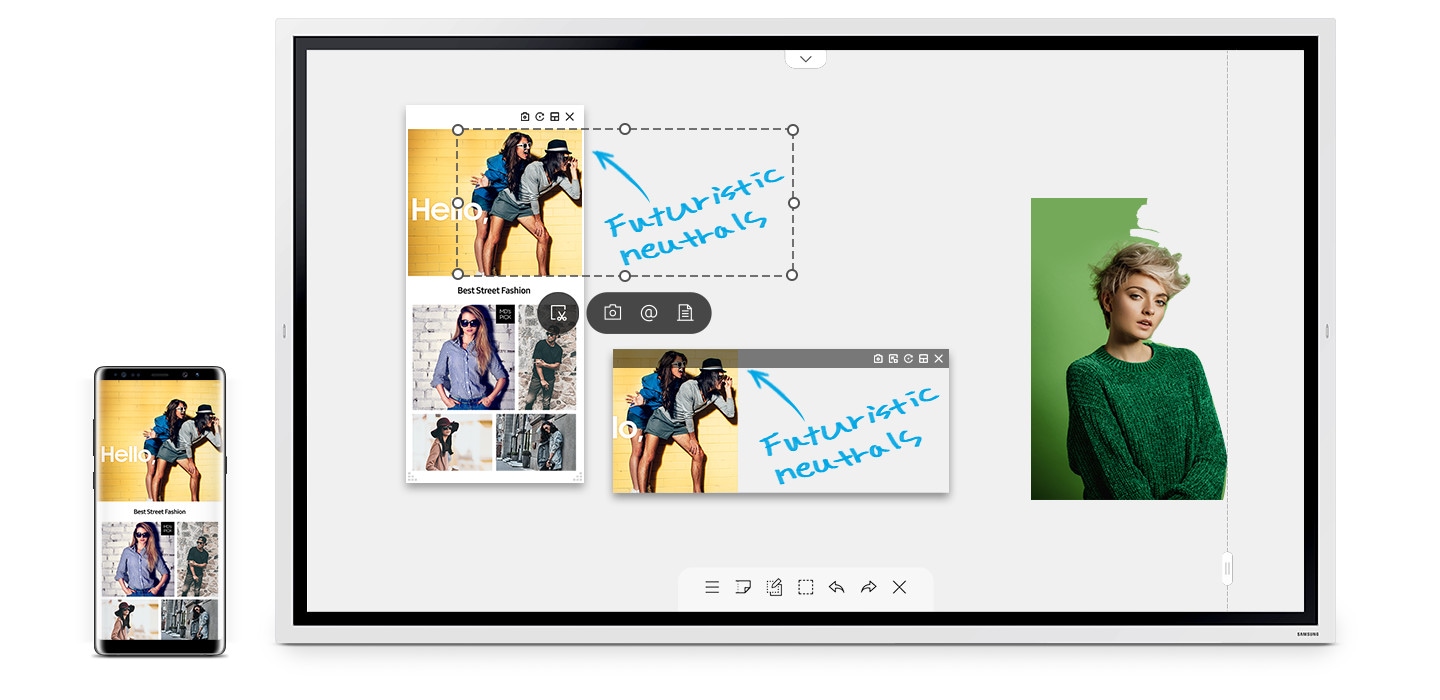Redo the last annotation
The image size is (1440, 700).
(x=868, y=587)
